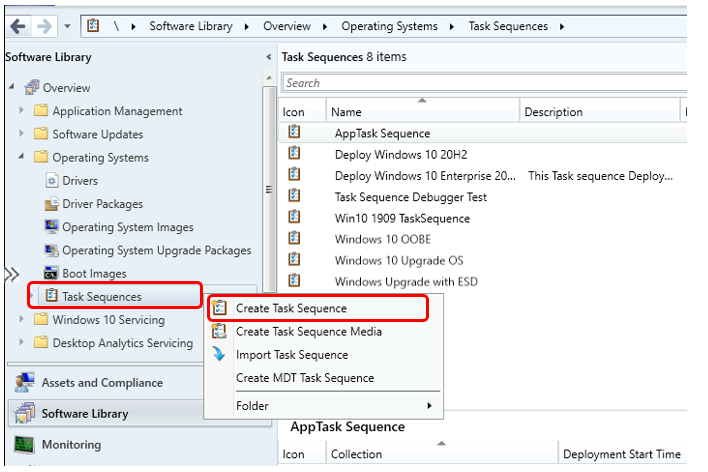Select Software Library in the breadcrumb

tap(191, 26)
